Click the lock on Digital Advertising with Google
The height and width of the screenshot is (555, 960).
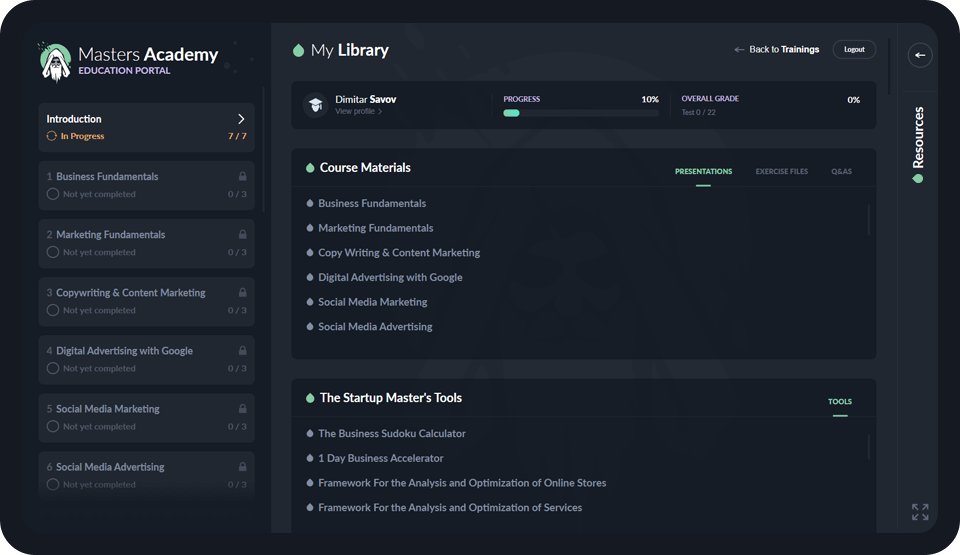(242, 351)
